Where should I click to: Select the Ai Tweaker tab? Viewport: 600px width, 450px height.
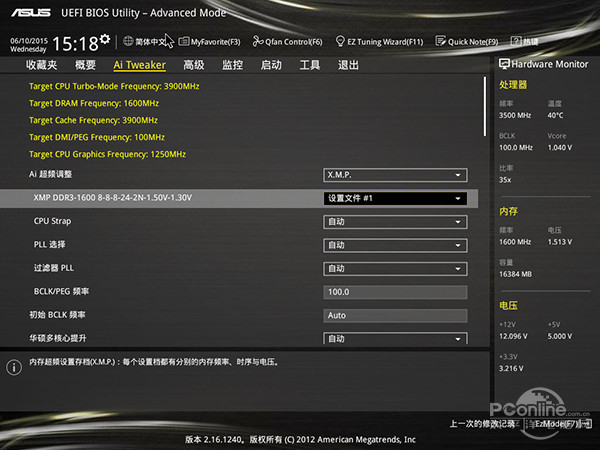(140, 65)
